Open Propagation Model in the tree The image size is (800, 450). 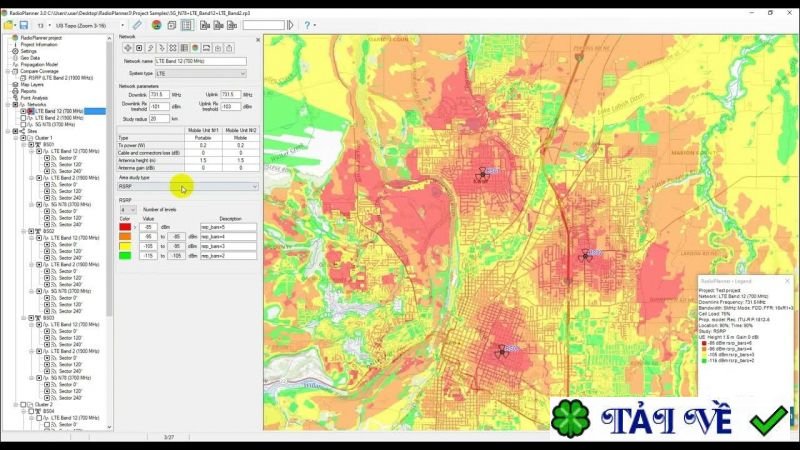pos(39,64)
